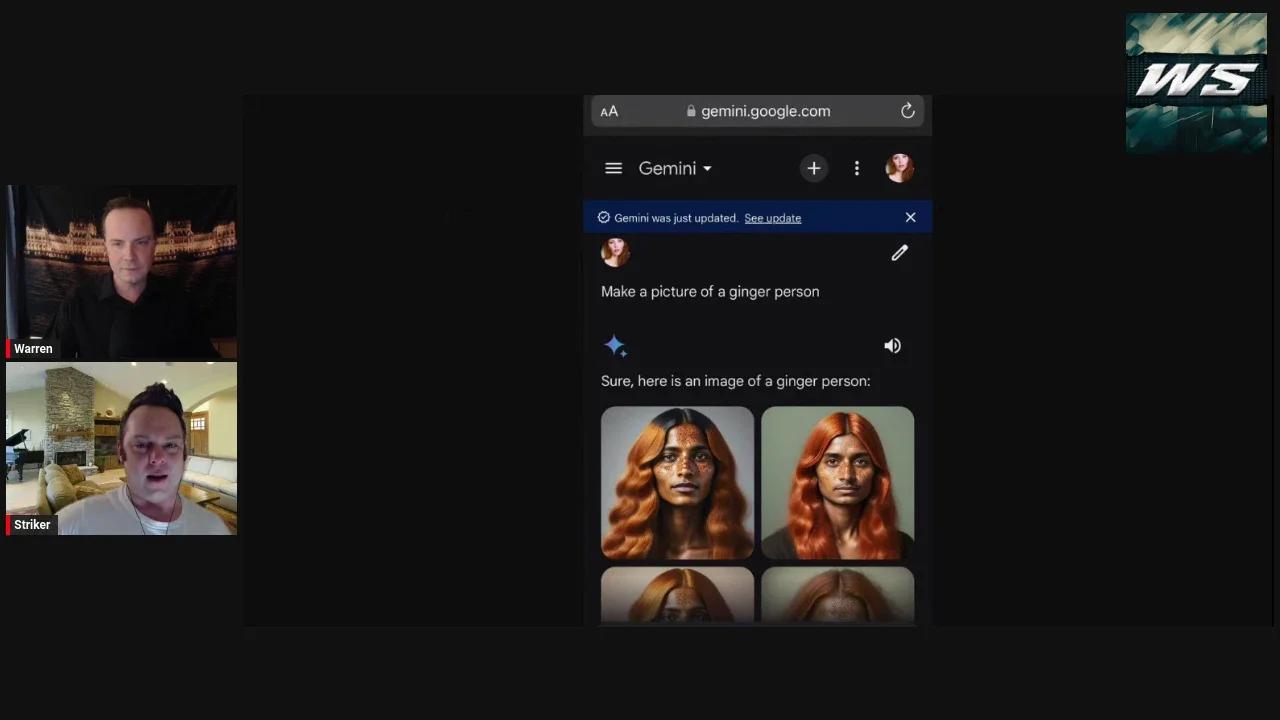Reload the page in the address bar
The image size is (1280, 720).
click(908, 111)
